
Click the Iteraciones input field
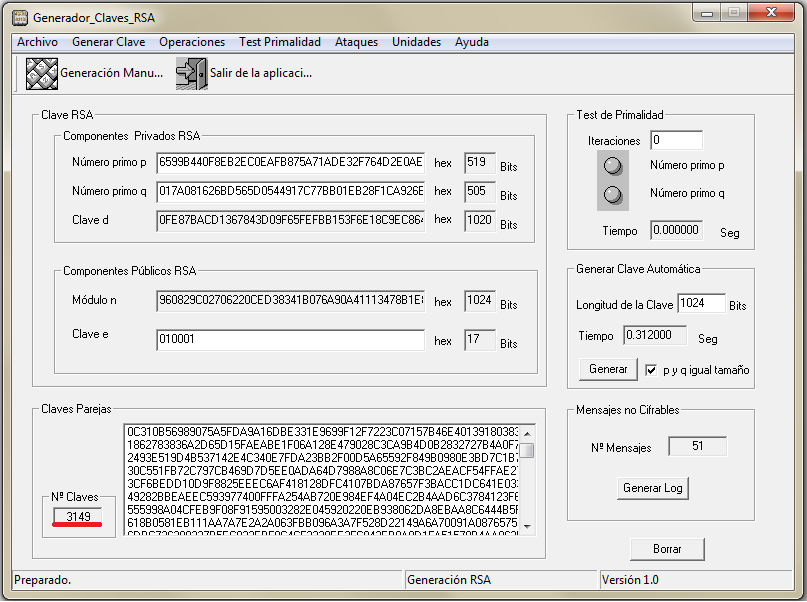click(x=676, y=141)
